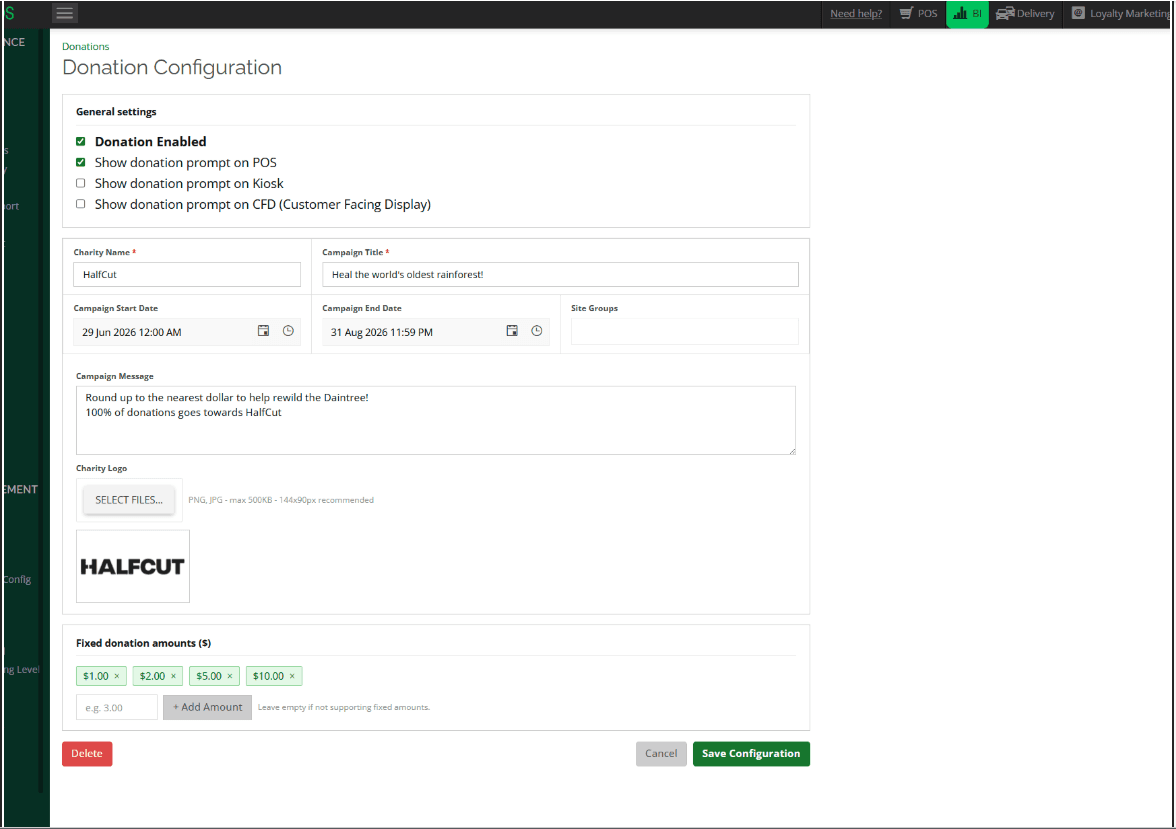This screenshot has height=829, width=1176.
Task: Focus the fixed amount input field
Action: 117,707
